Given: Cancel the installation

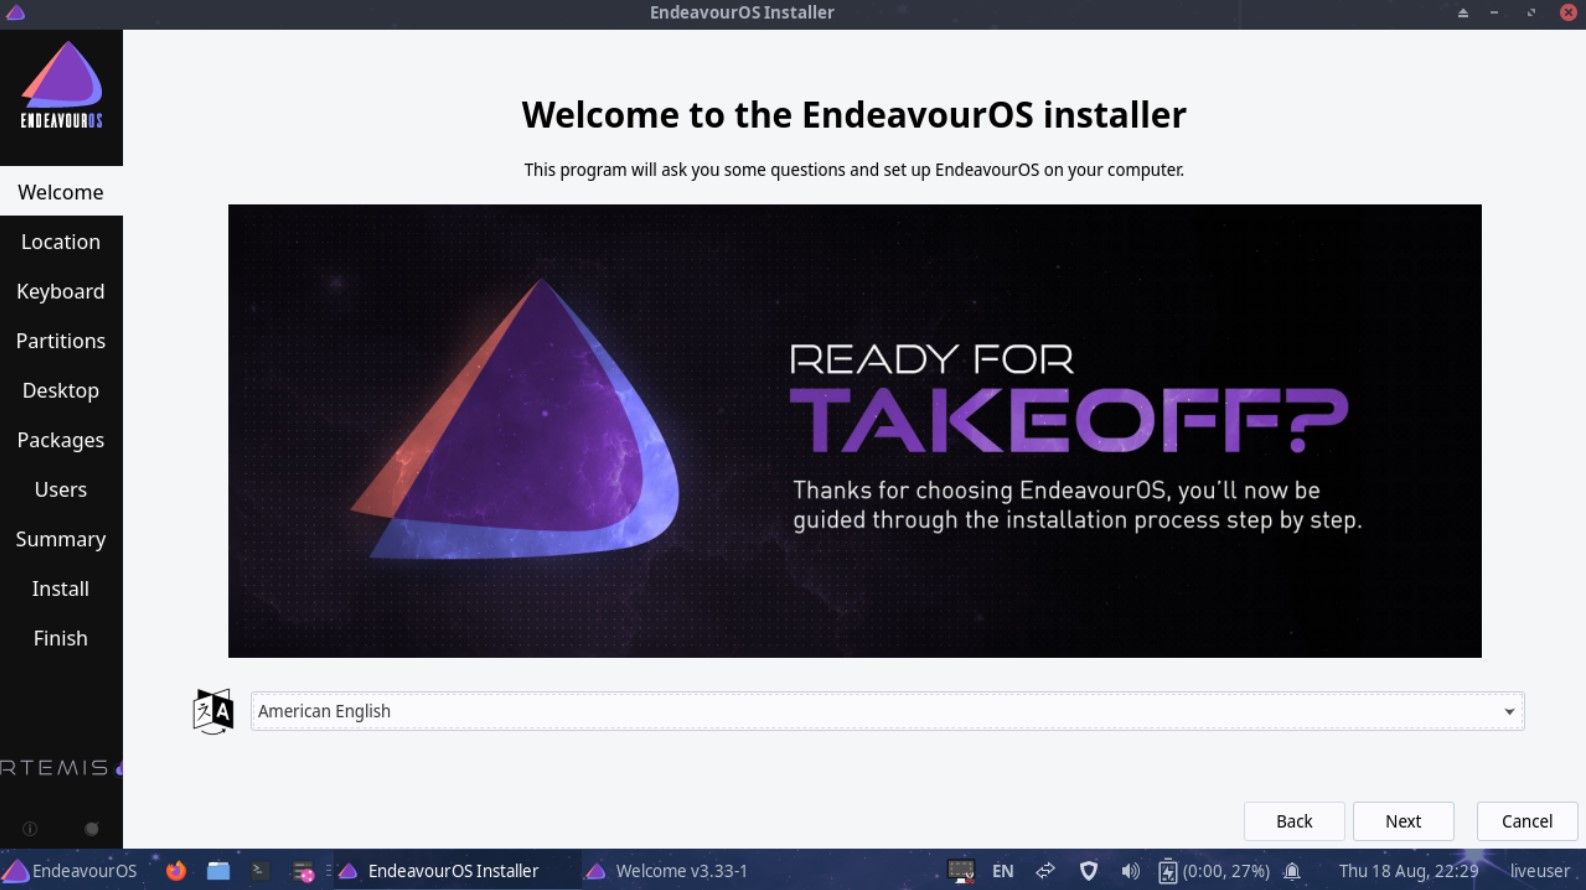Looking at the screenshot, I should (1527, 821).
